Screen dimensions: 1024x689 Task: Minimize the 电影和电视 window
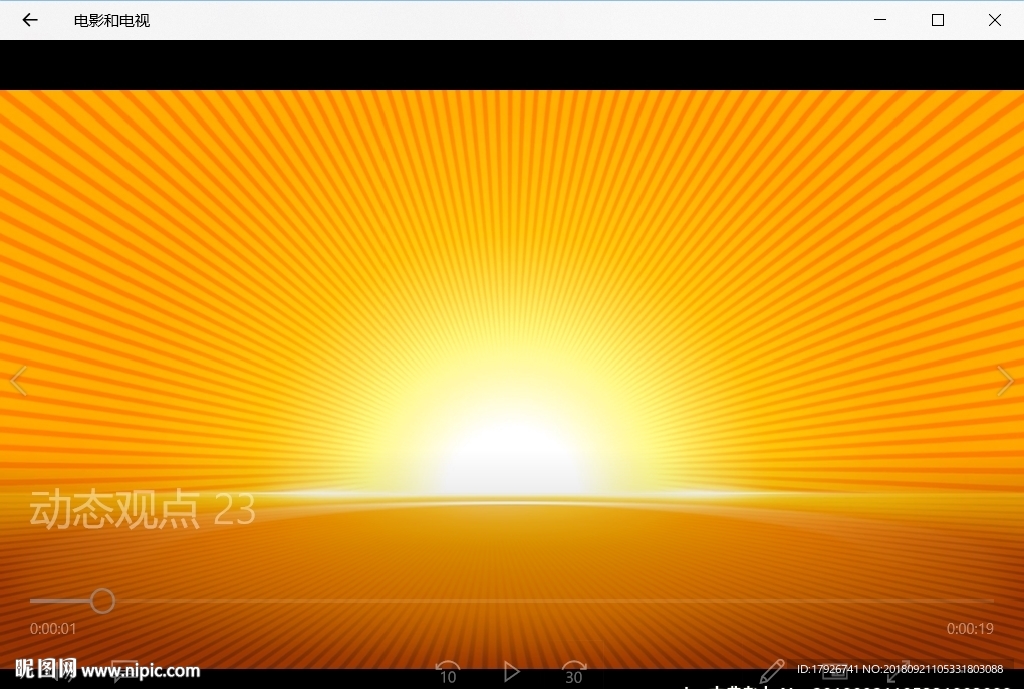[880, 20]
